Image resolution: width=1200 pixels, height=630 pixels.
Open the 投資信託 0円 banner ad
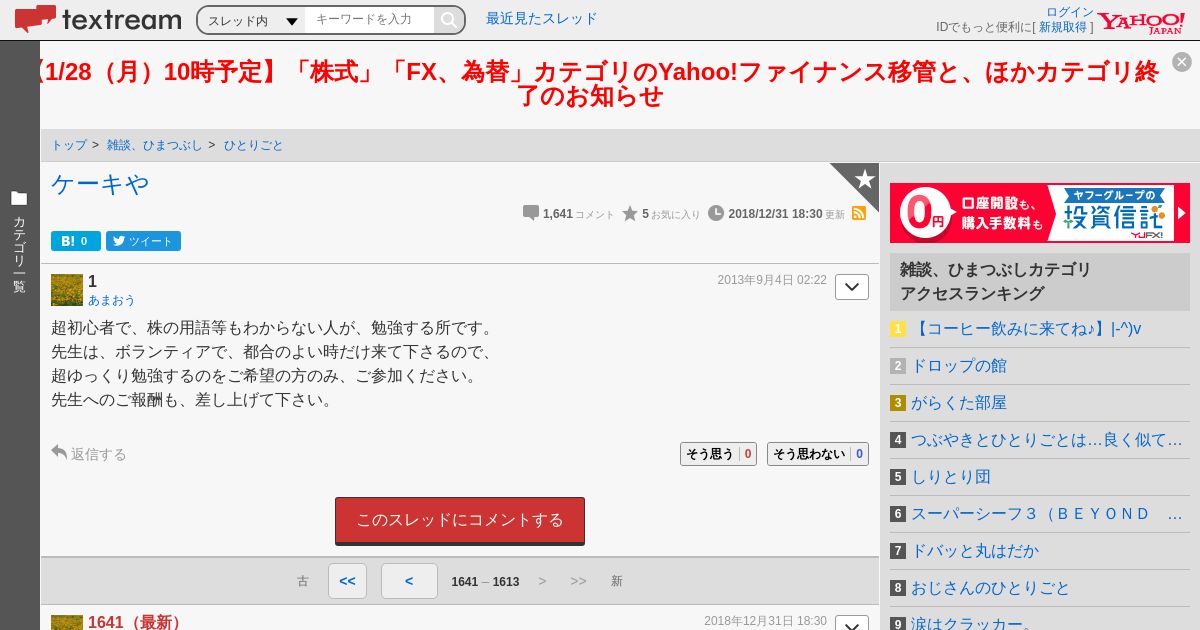(x=1040, y=213)
